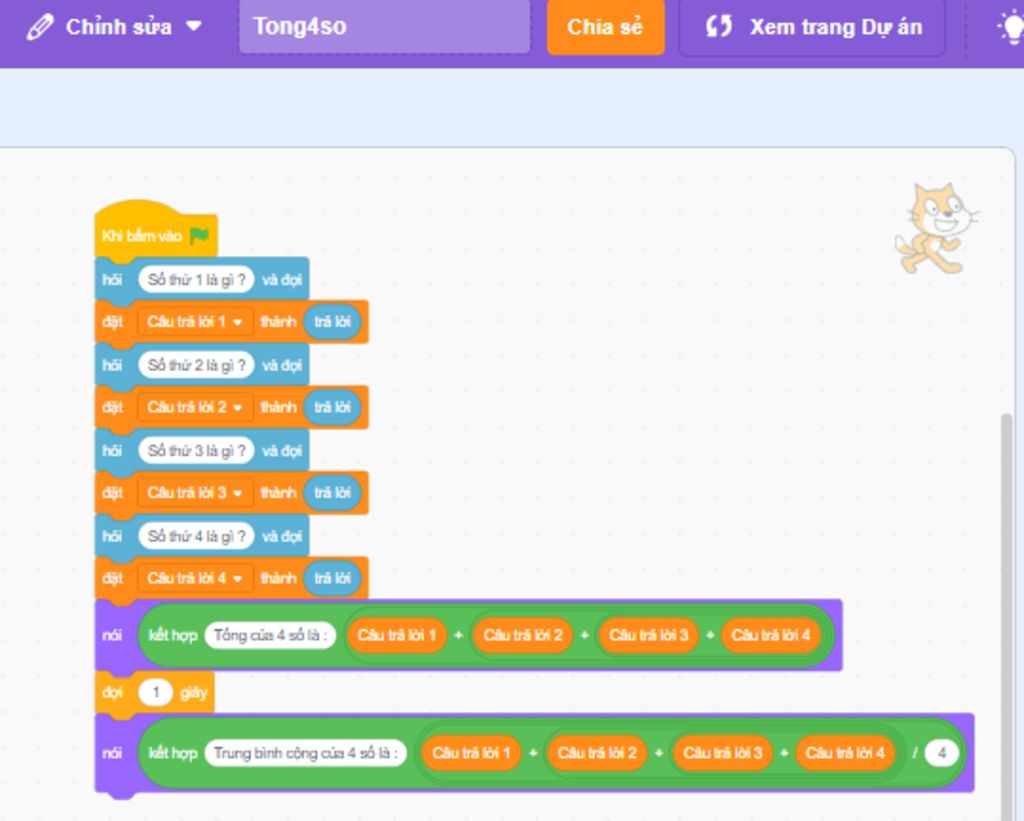Click trả lời reporter in Câu trả lời 3 block
The width and height of the screenshot is (1024, 821).
point(332,492)
